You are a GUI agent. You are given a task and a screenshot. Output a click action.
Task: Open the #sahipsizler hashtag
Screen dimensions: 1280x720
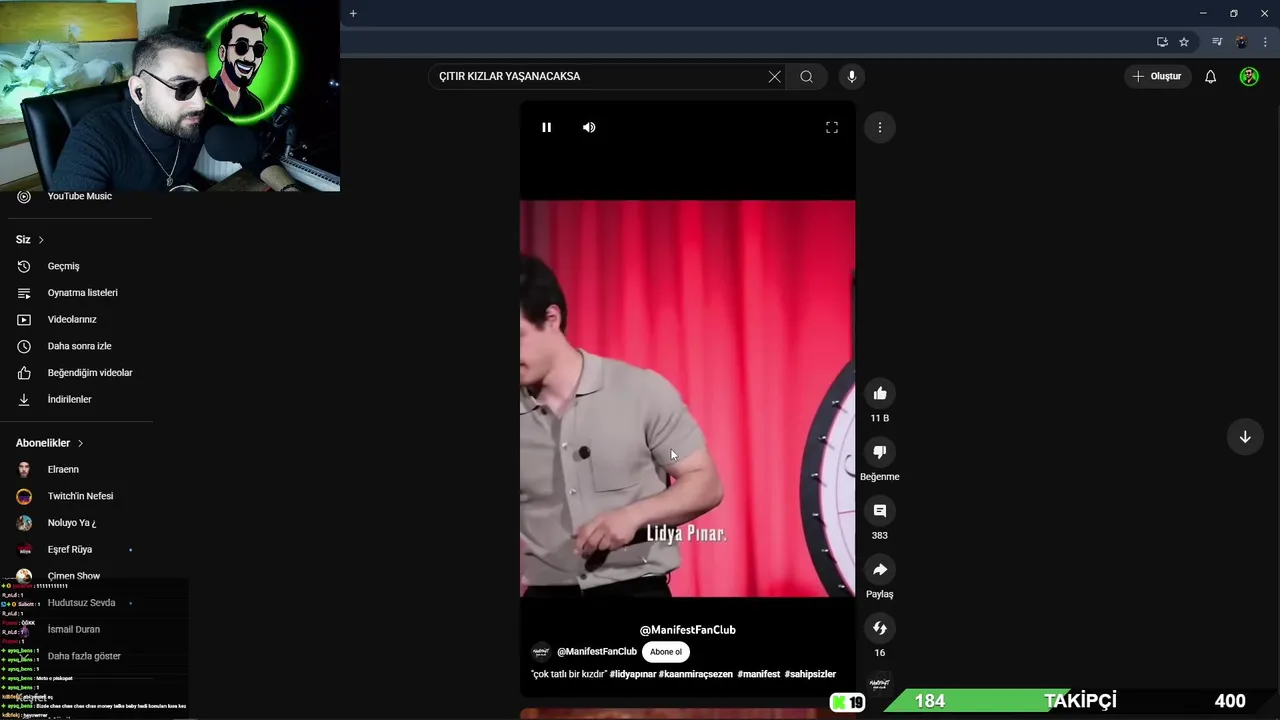tap(810, 674)
